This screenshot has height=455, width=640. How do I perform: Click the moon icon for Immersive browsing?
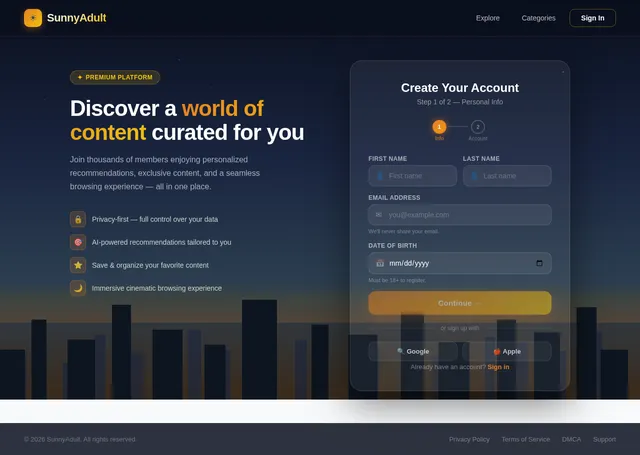point(78,288)
